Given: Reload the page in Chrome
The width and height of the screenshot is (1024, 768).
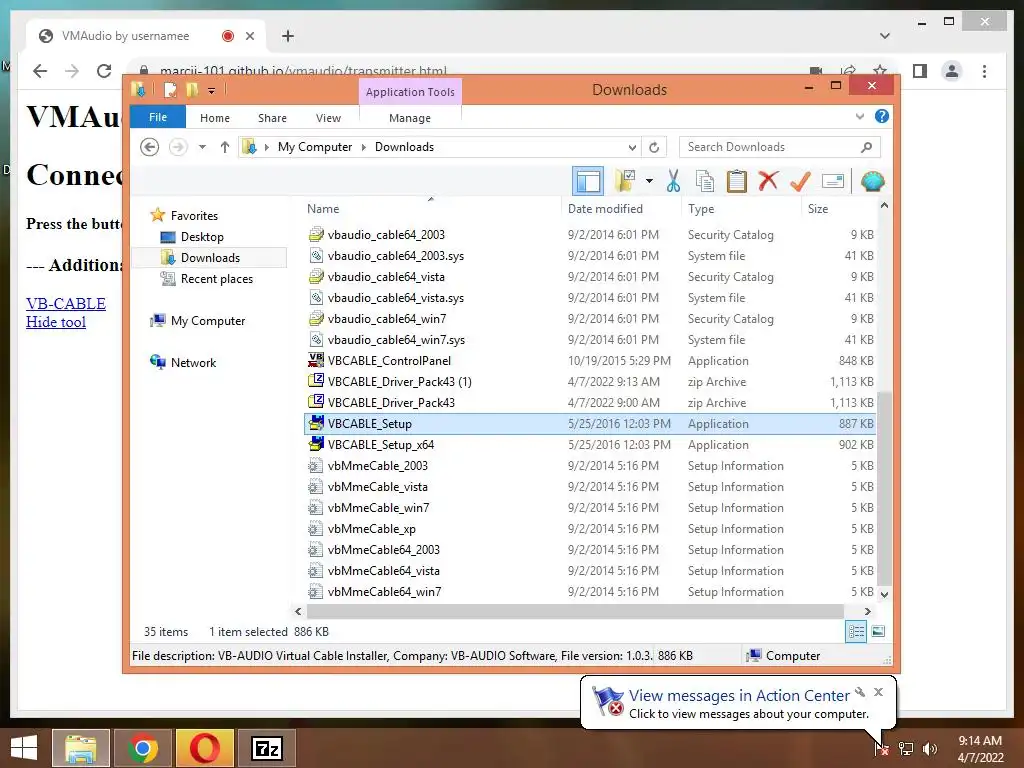Looking at the screenshot, I should pyautogui.click(x=104, y=71).
